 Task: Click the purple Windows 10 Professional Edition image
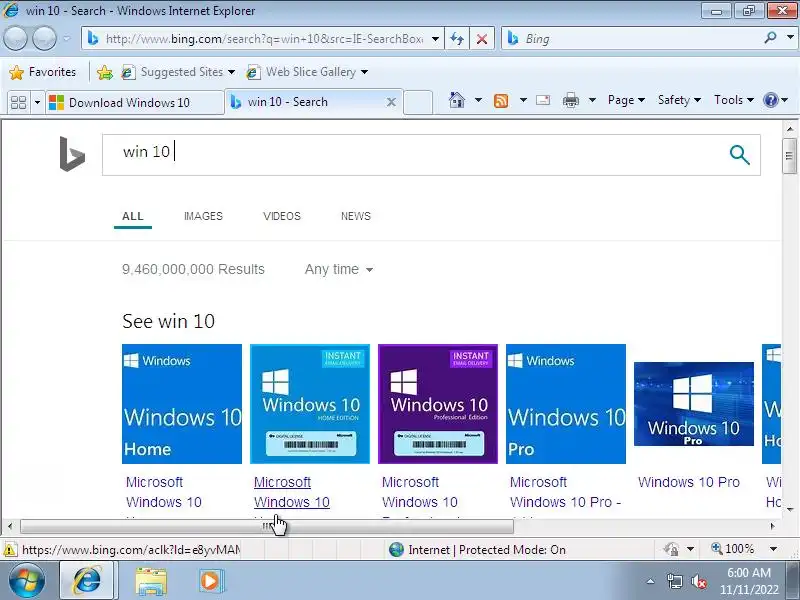[x=438, y=404]
